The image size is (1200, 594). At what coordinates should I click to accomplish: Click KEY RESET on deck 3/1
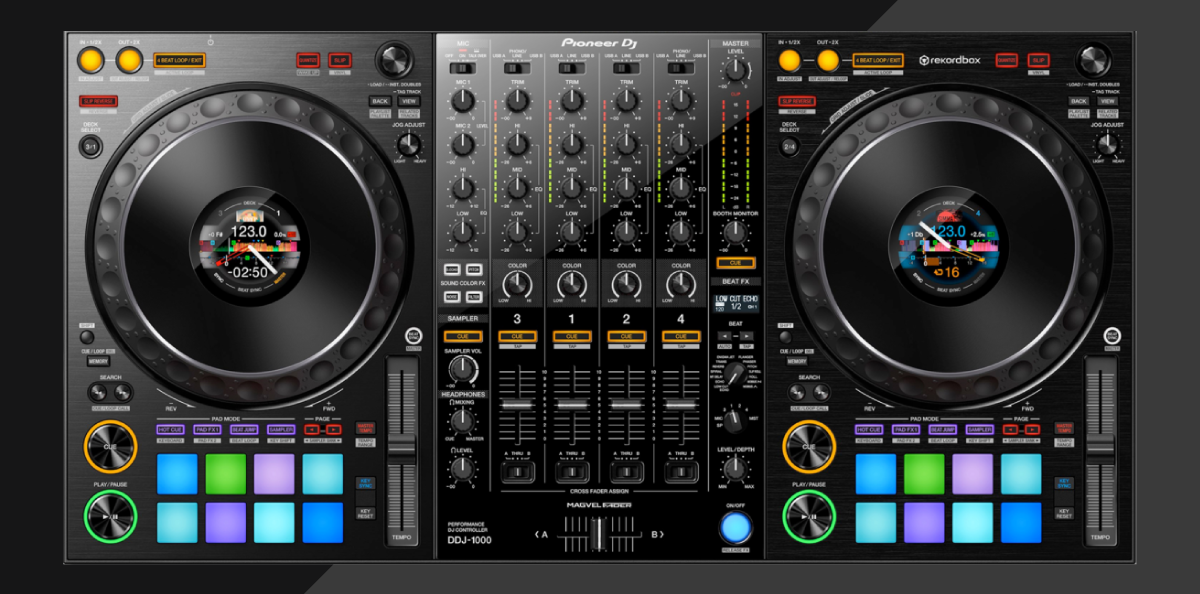pyautogui.click(x=365, y=513)
